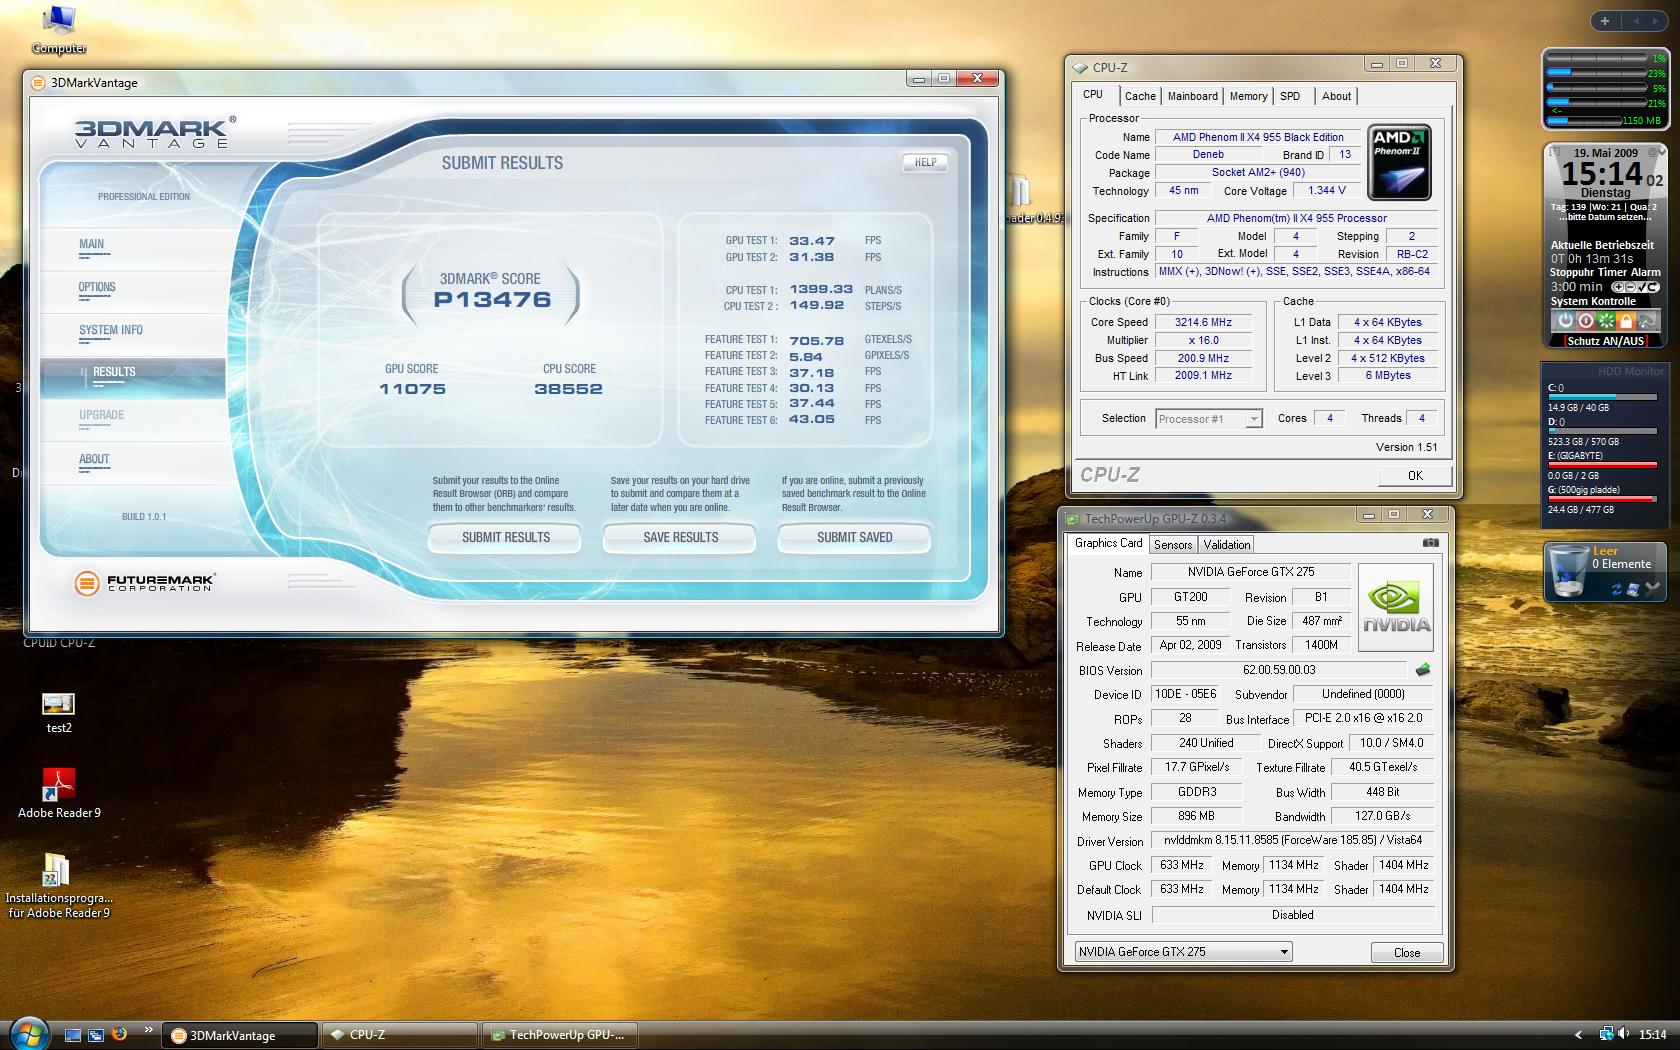Click the G: (500gig pladde) usage bar
The width and height of the screenshot is (1680, 1050).
coord(1601,499)
